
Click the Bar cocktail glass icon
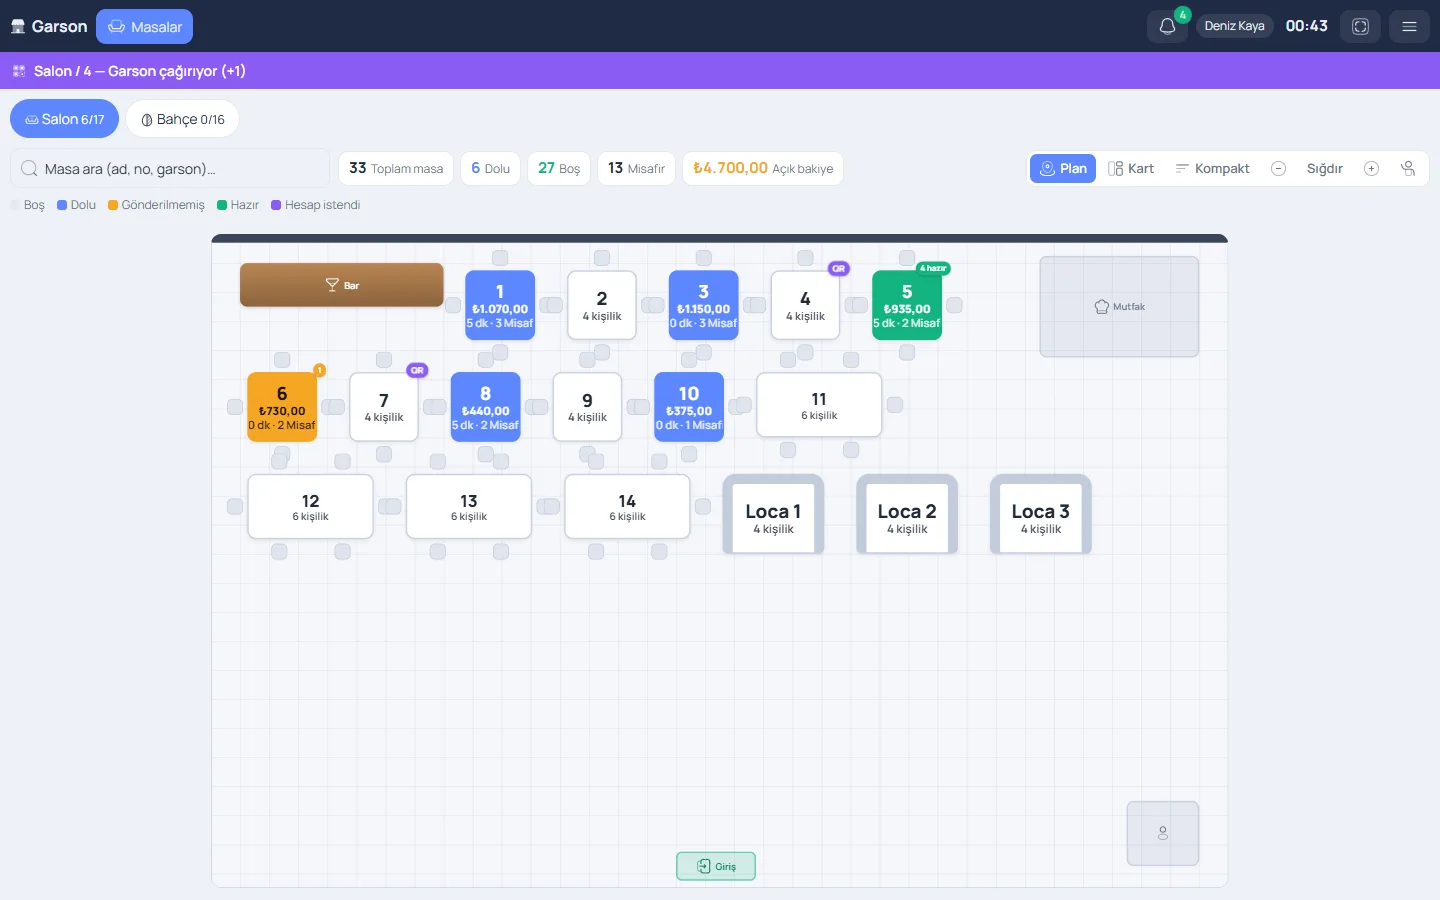tap(332, 285)
